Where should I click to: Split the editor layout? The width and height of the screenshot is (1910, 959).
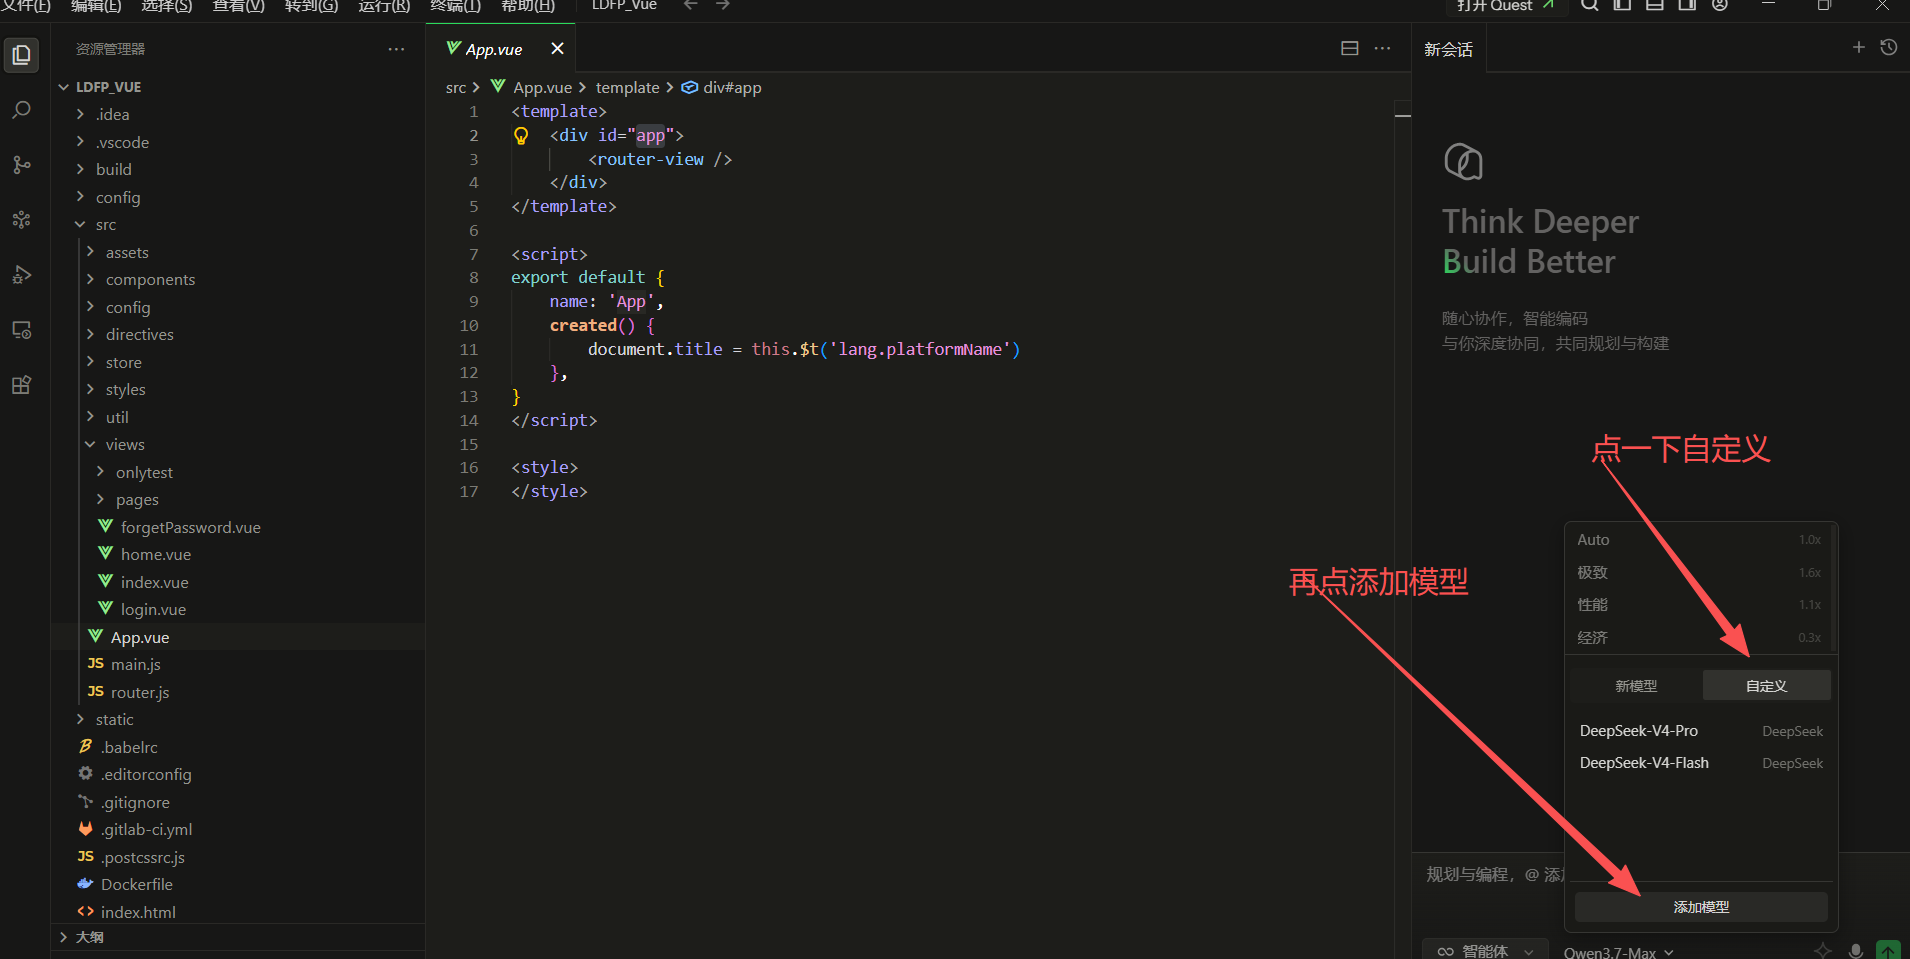tap(1349, 48)
